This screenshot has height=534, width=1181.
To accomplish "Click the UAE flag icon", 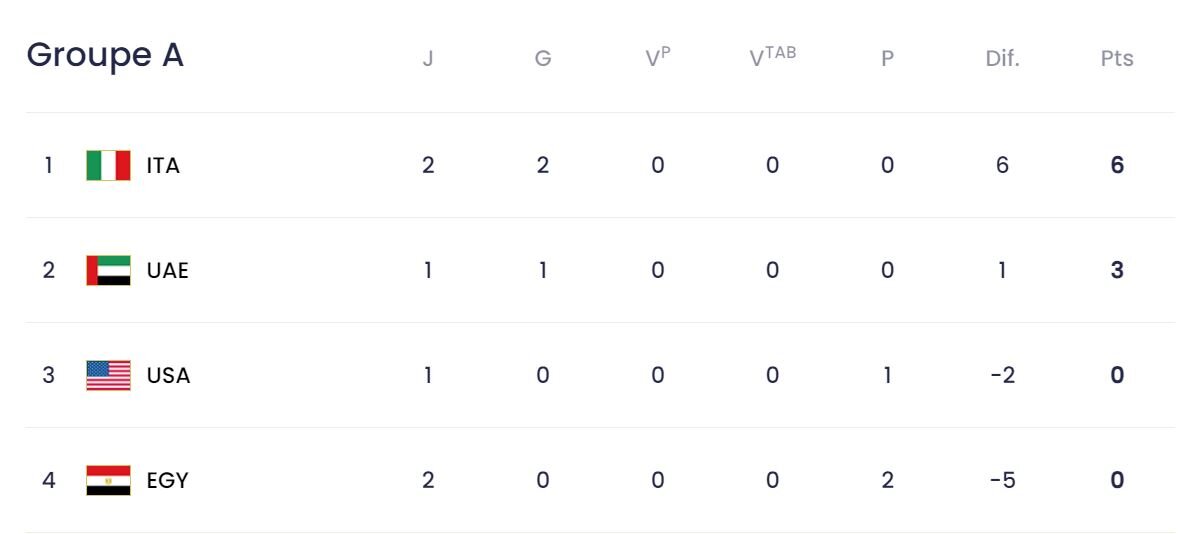I will (108, 270).
